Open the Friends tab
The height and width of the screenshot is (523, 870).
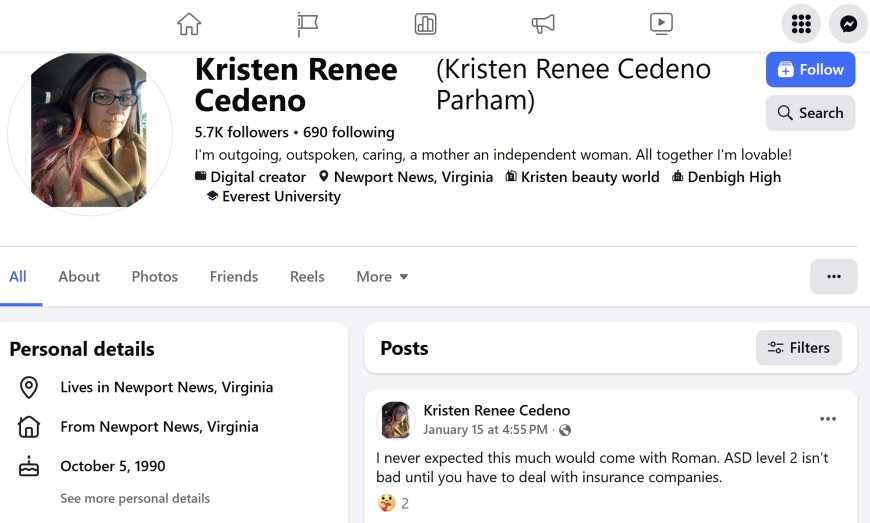pyautogui.click(x=234, y=277)
